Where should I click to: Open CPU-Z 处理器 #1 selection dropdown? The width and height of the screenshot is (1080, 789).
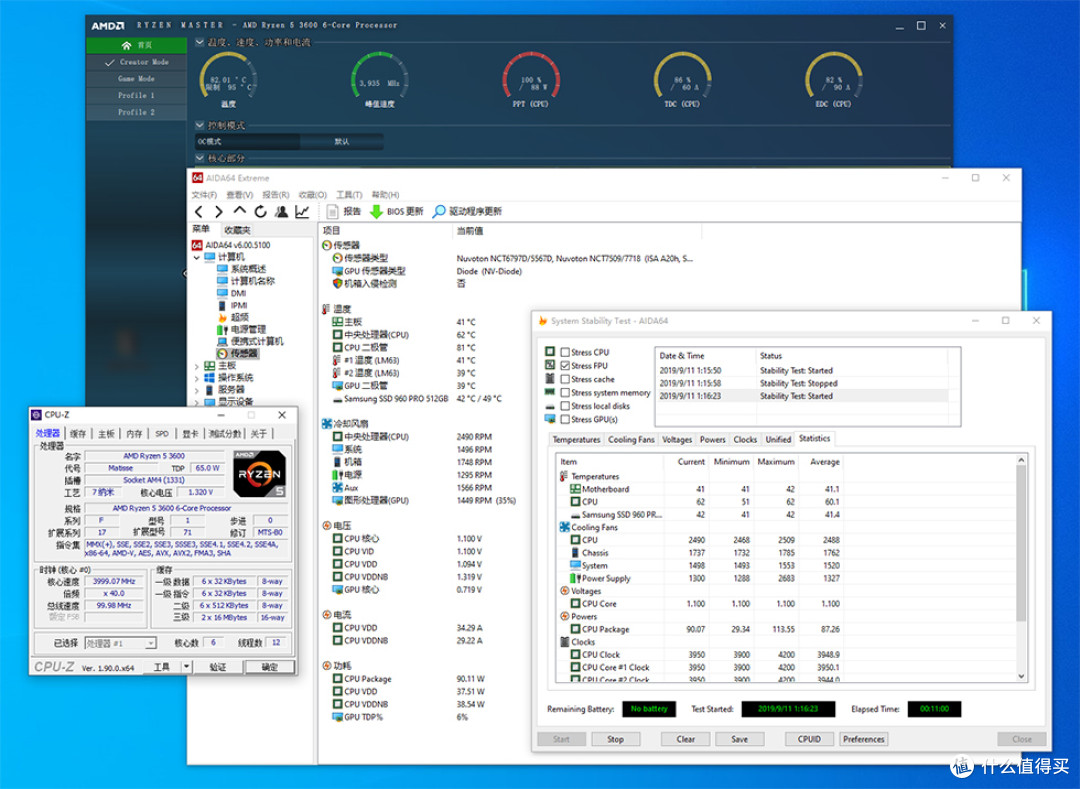(151, 643)
